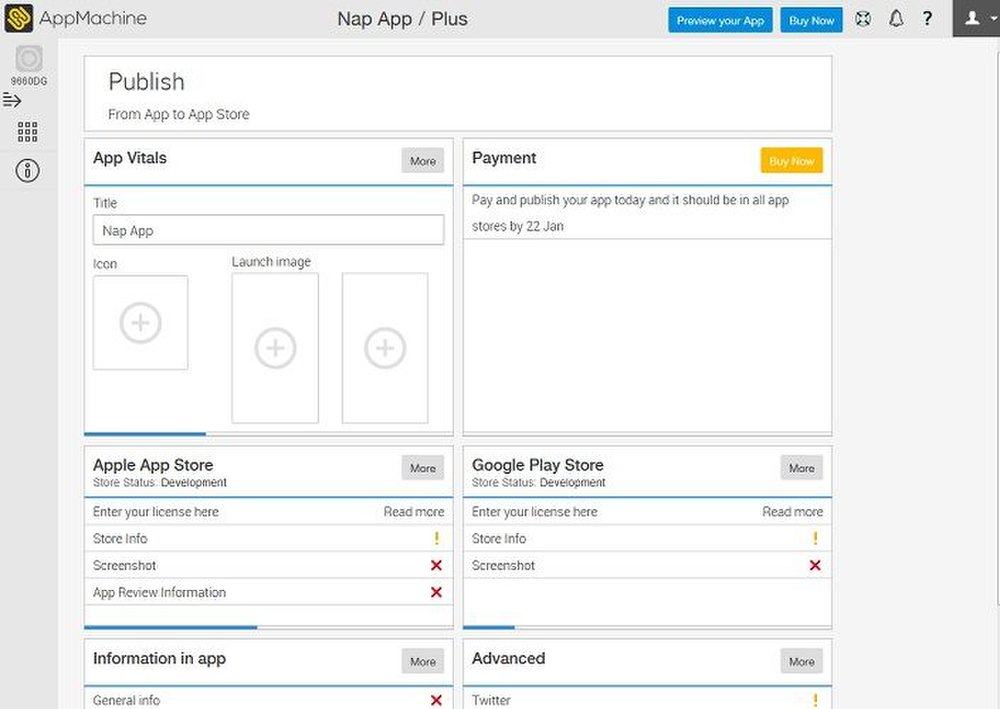Click the 9660DG app icon in sidebar

[x=29, y=60]
